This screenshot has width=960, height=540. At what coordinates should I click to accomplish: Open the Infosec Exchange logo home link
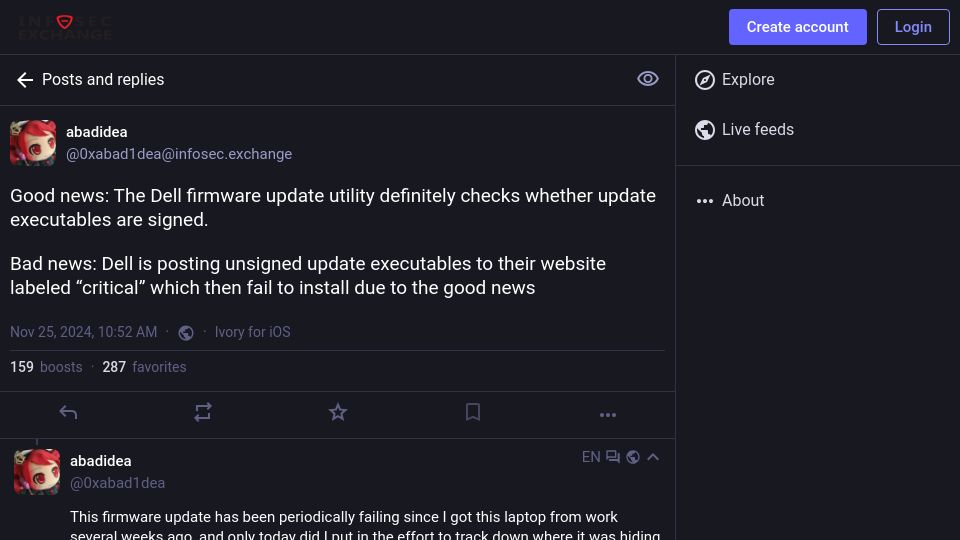click(65, 27)
